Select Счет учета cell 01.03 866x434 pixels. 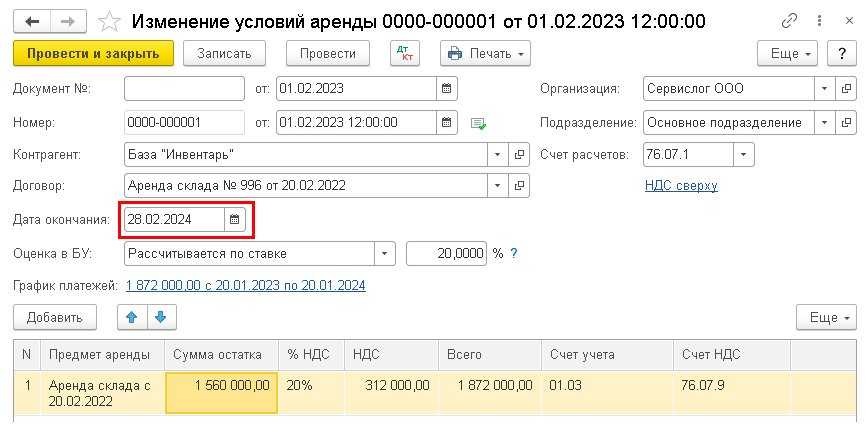click(608, 393)
